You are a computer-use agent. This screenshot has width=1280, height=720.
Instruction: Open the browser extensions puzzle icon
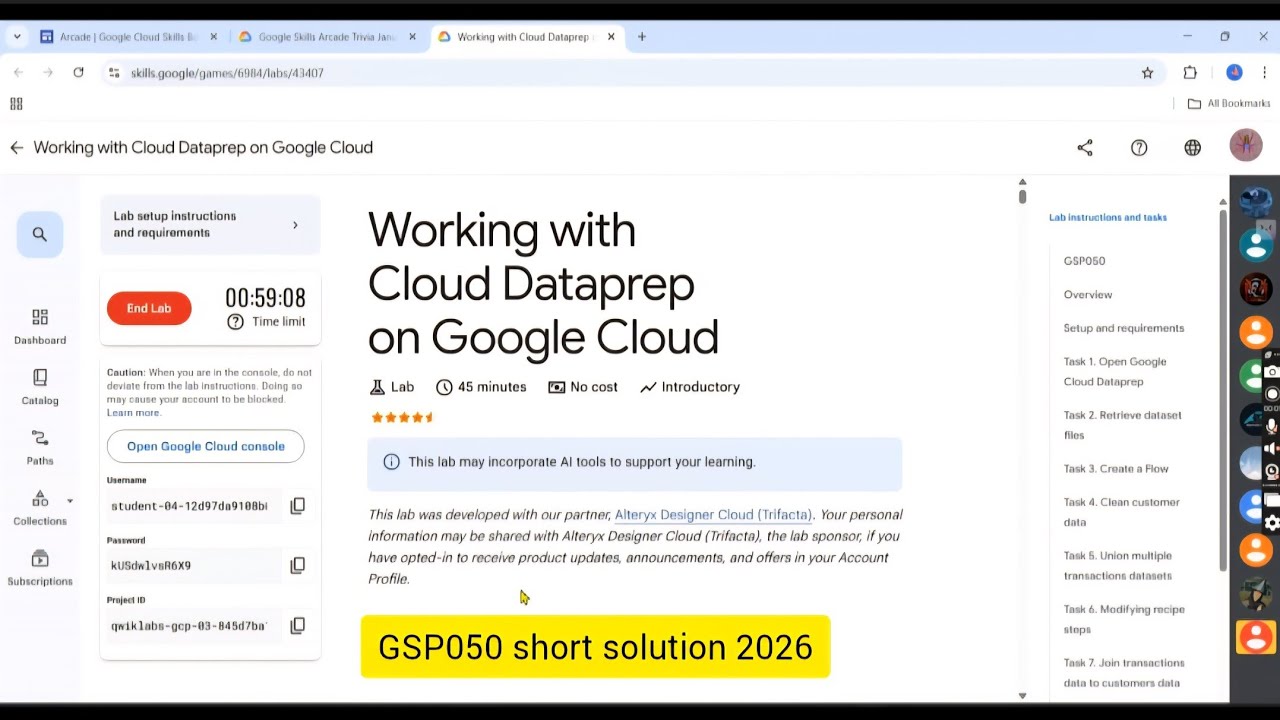pyautogui.click(x=1190, y=73)
